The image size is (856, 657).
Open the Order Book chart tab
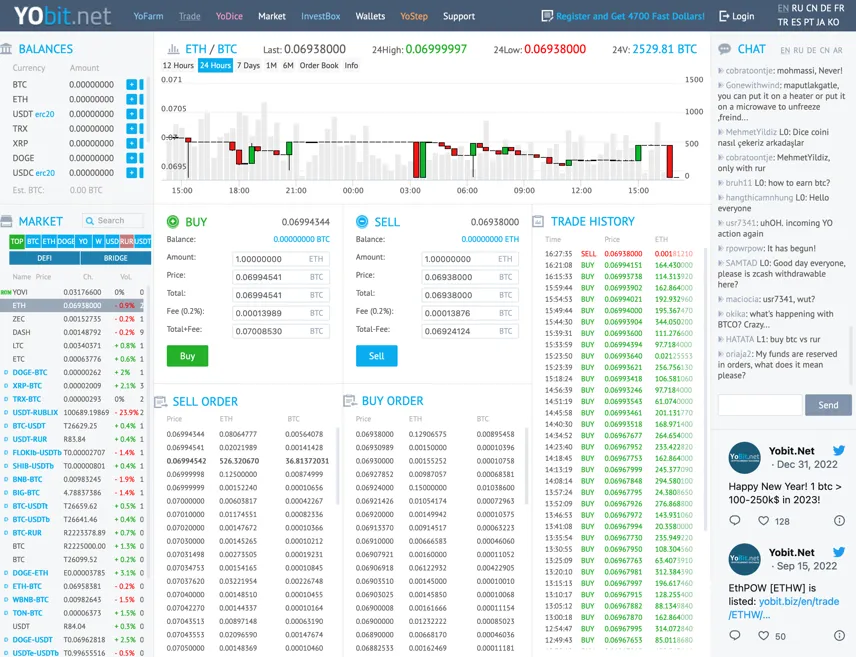point(319,66)
